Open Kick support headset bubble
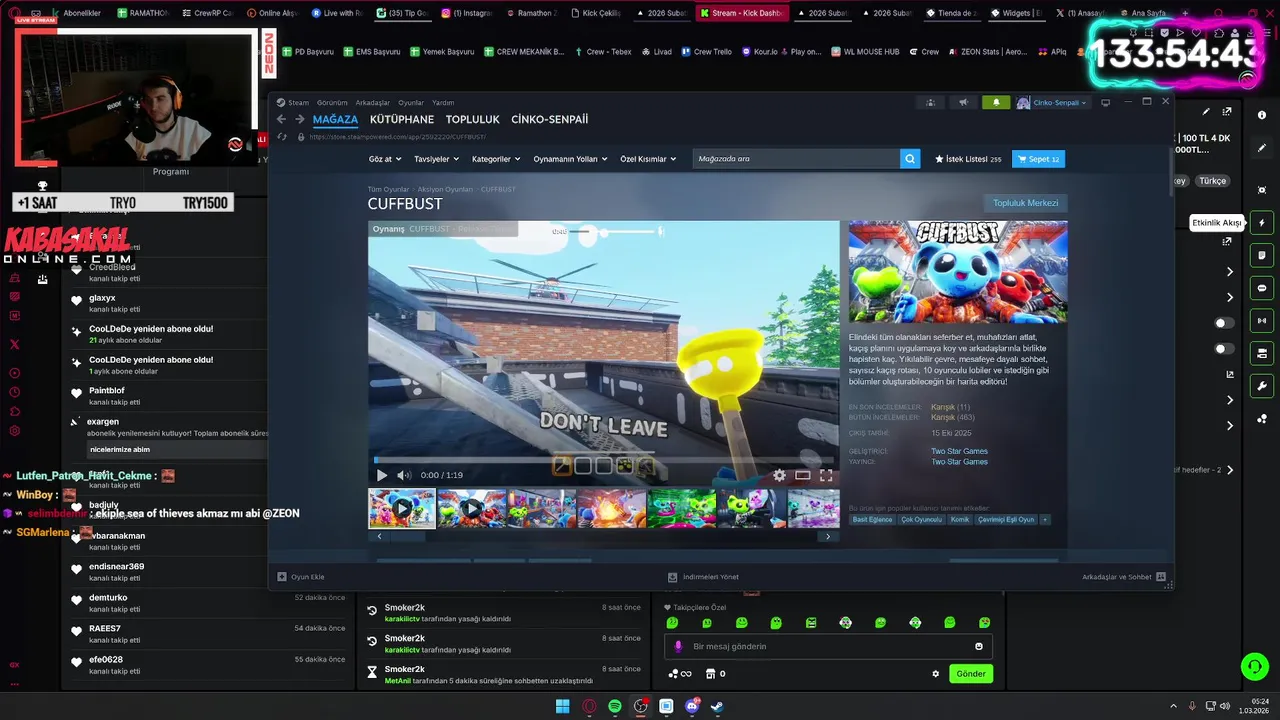 [1254, 666]
